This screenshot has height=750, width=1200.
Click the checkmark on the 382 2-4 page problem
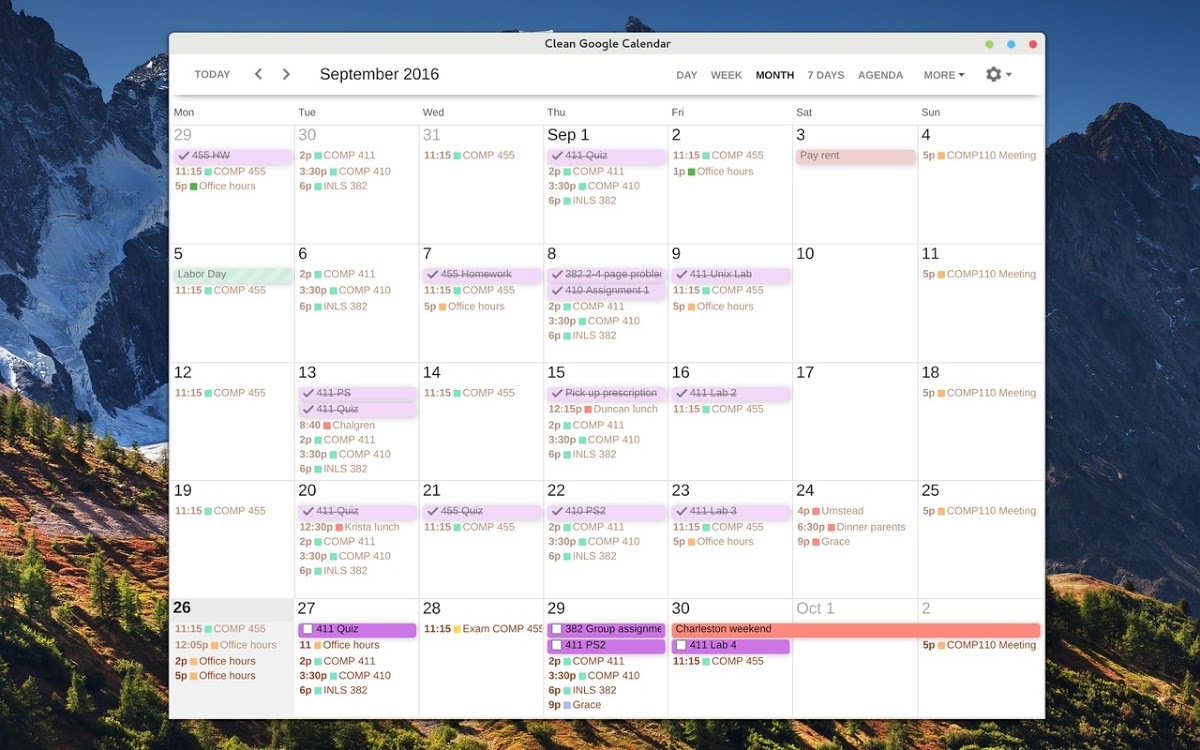556,274
